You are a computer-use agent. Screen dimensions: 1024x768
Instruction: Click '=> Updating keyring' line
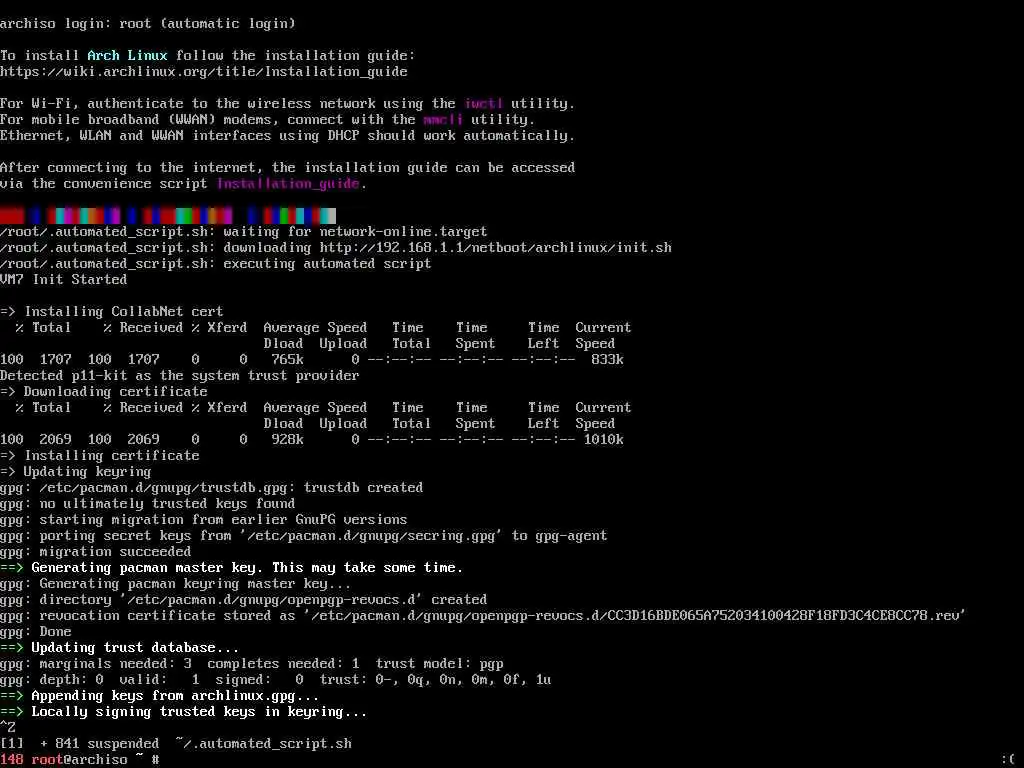(76, 472)
